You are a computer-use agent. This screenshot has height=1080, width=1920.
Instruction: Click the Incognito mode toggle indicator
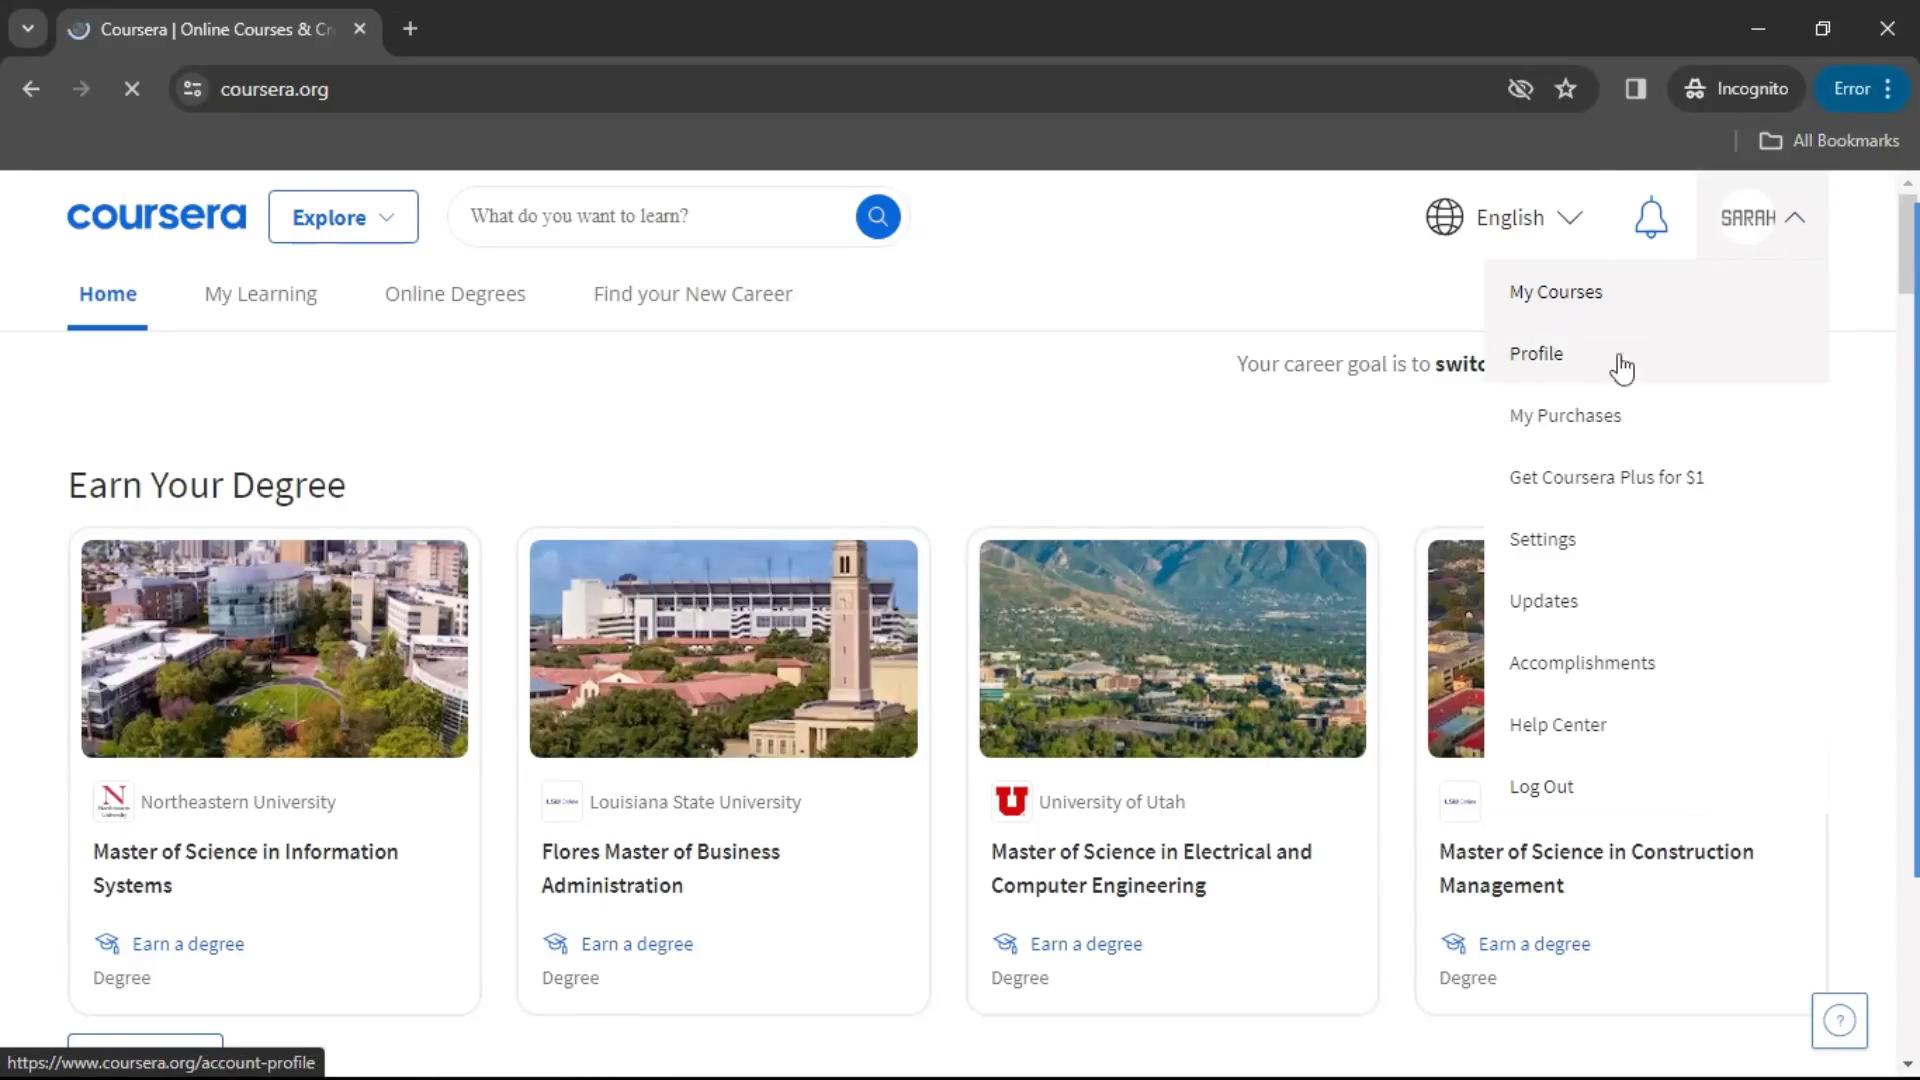pyautogui.click(x=1735, y=88)
